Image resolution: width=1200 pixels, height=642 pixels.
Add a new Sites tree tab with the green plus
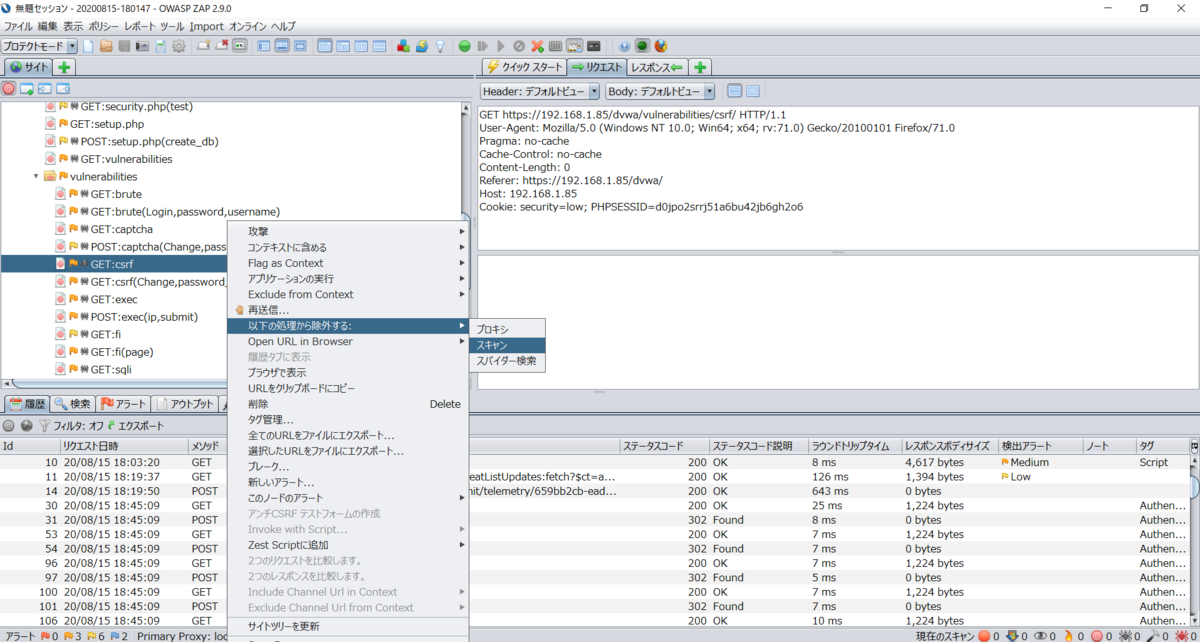pyautogui.click(x=64, y=67)
